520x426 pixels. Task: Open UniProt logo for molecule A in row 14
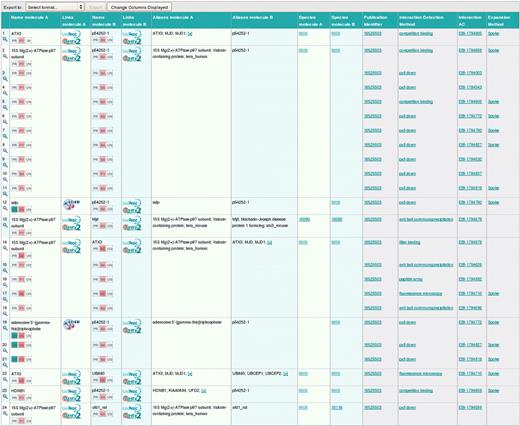click(71, 242)
